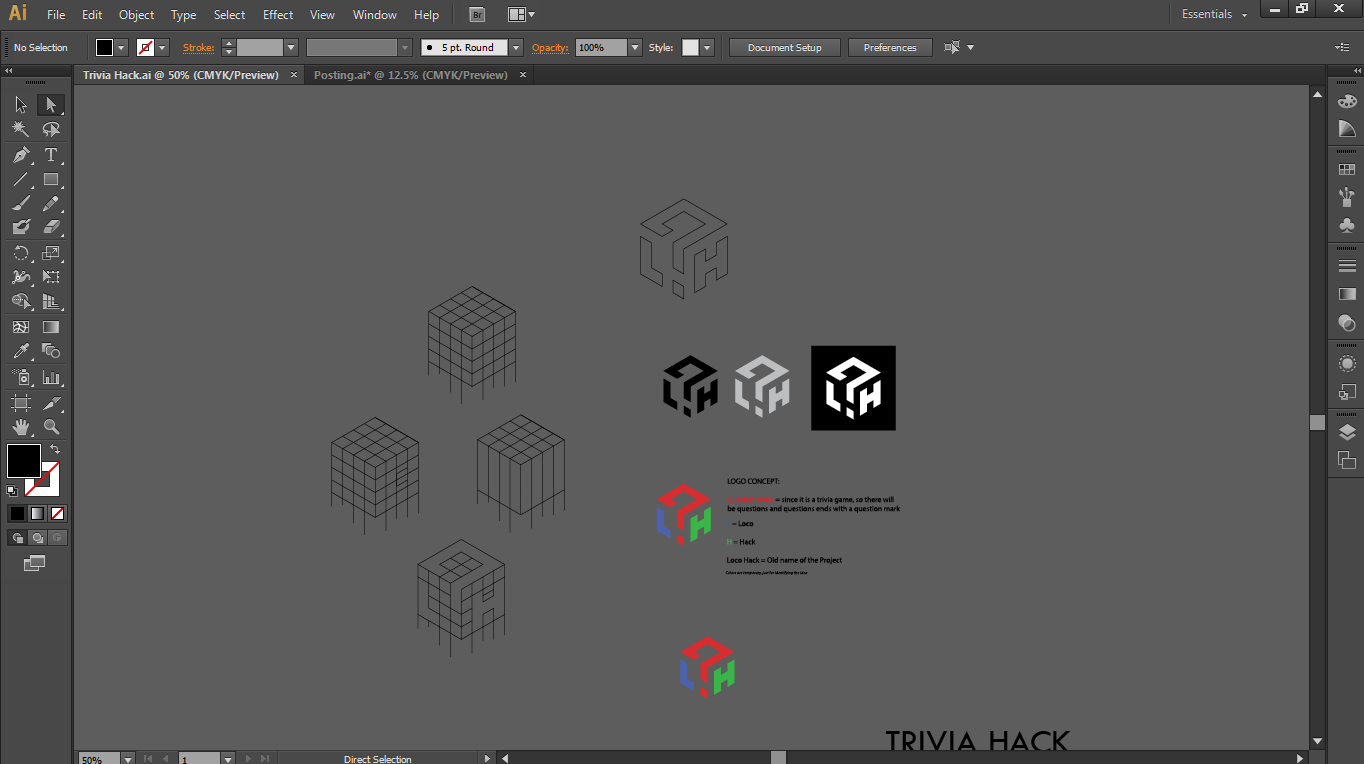
Task: Open the fill color dropdown in control bar
Action: tap(122, 47)
